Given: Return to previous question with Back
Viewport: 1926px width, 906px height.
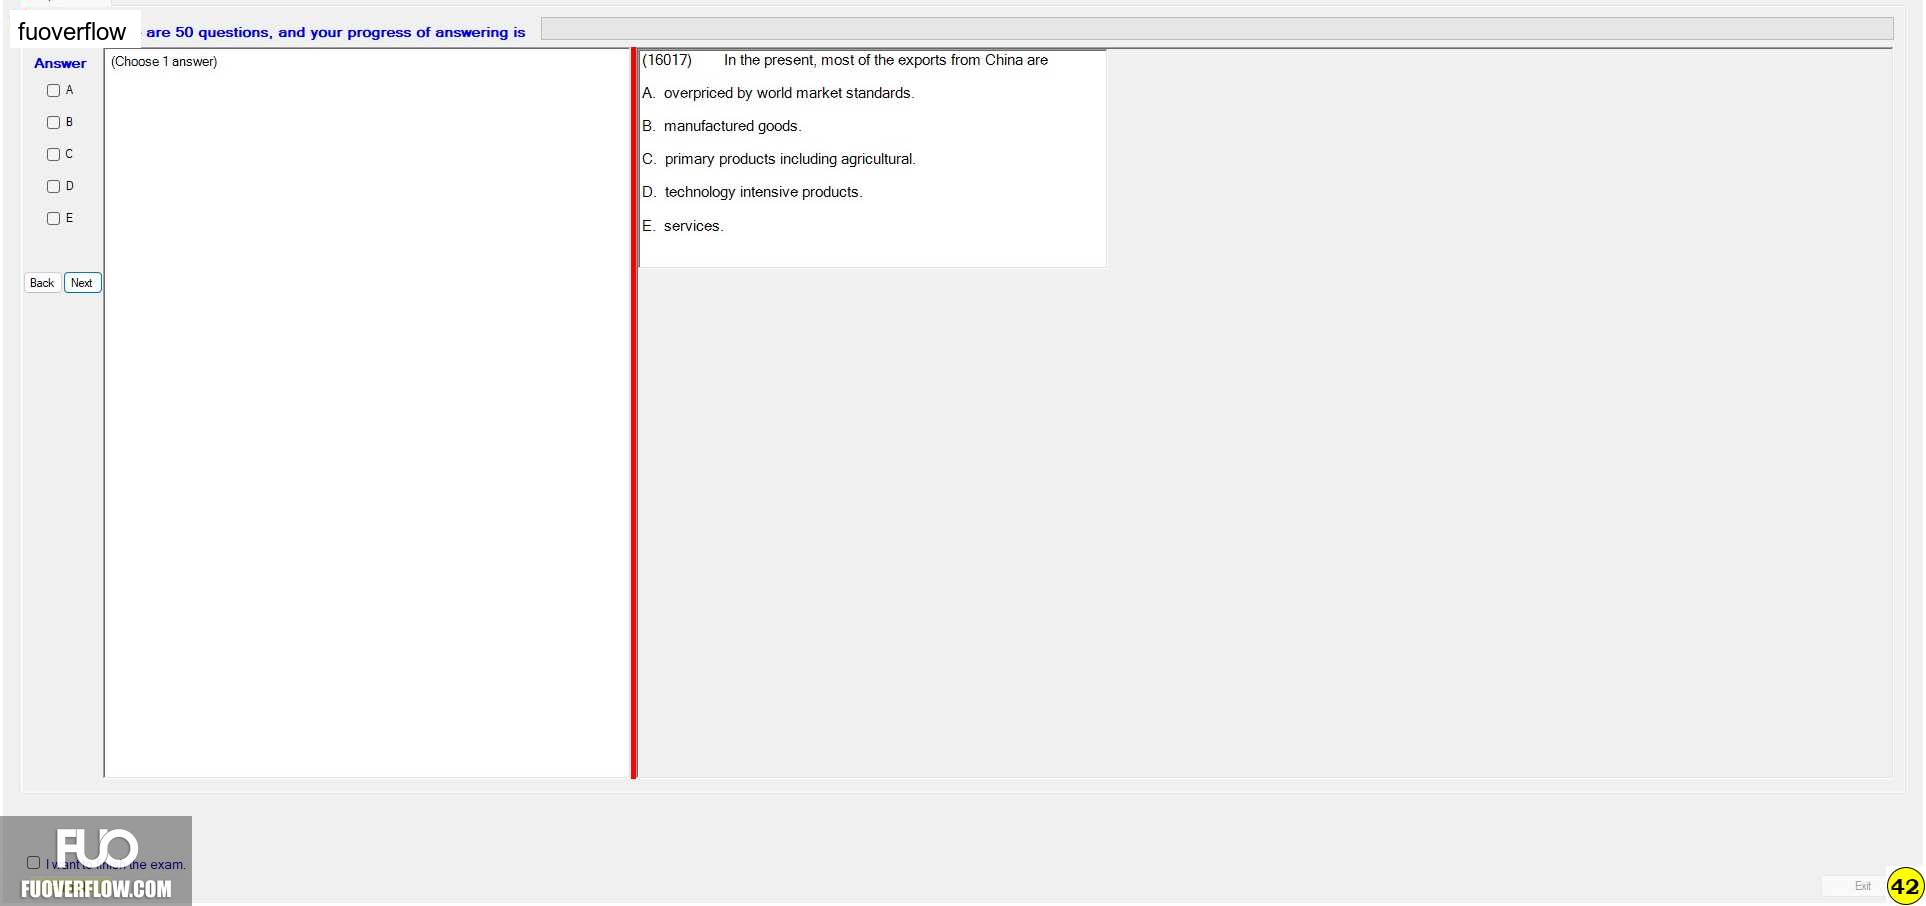Looking at the screenshot, I should tap(42, 283).
